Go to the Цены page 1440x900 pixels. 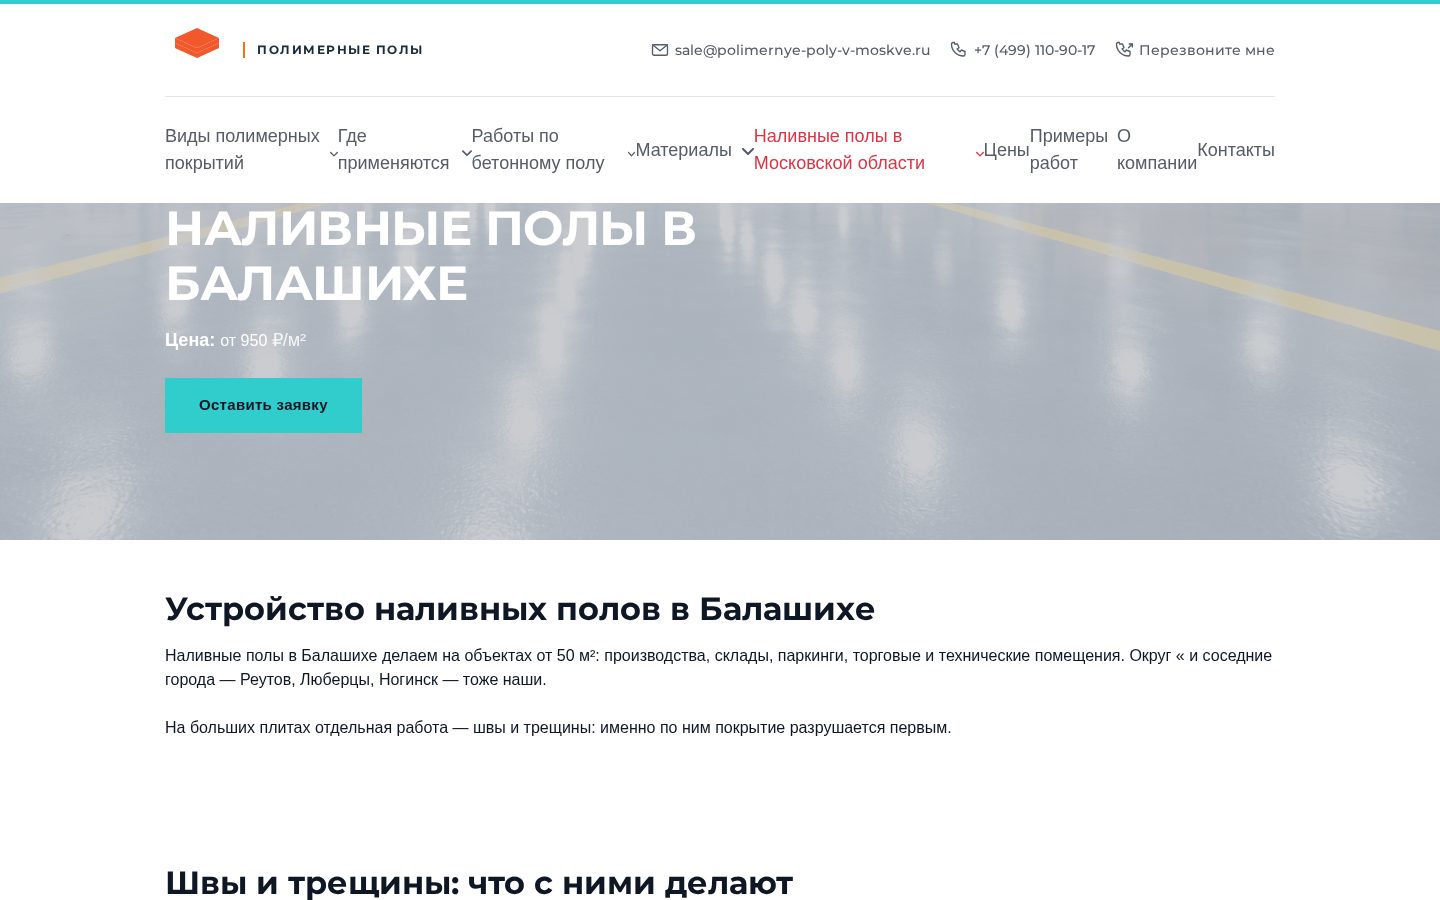click(1006, 150)
